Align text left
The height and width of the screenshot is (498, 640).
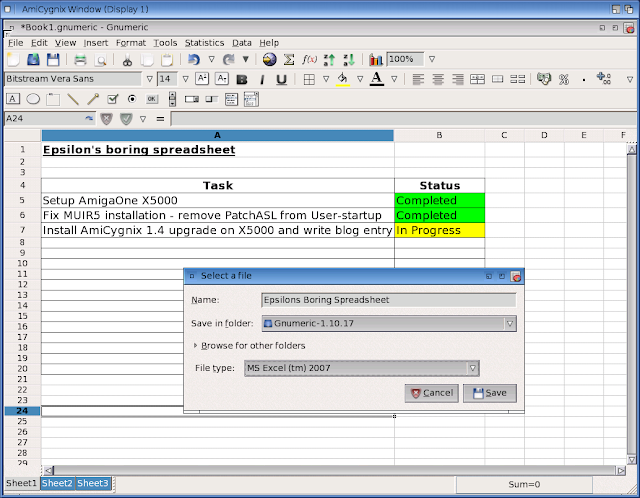[418, 79]
